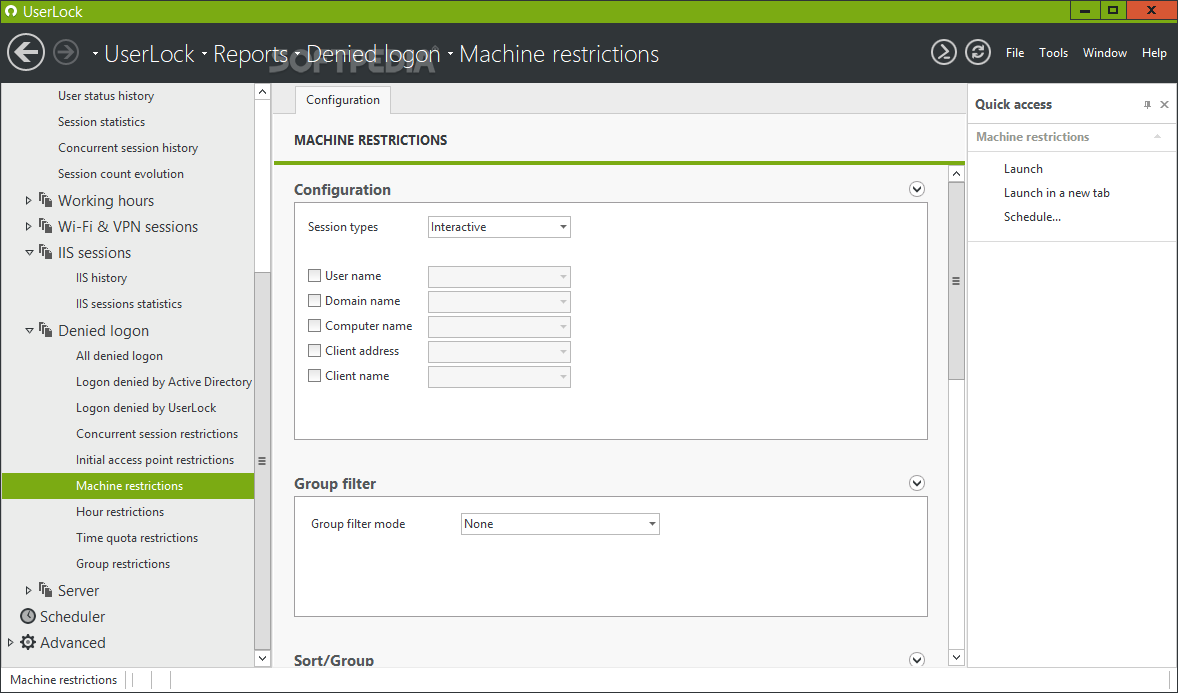Open the Computer name combo box
The height and width of the screenshot is (693, 1178).
(499, 327)
